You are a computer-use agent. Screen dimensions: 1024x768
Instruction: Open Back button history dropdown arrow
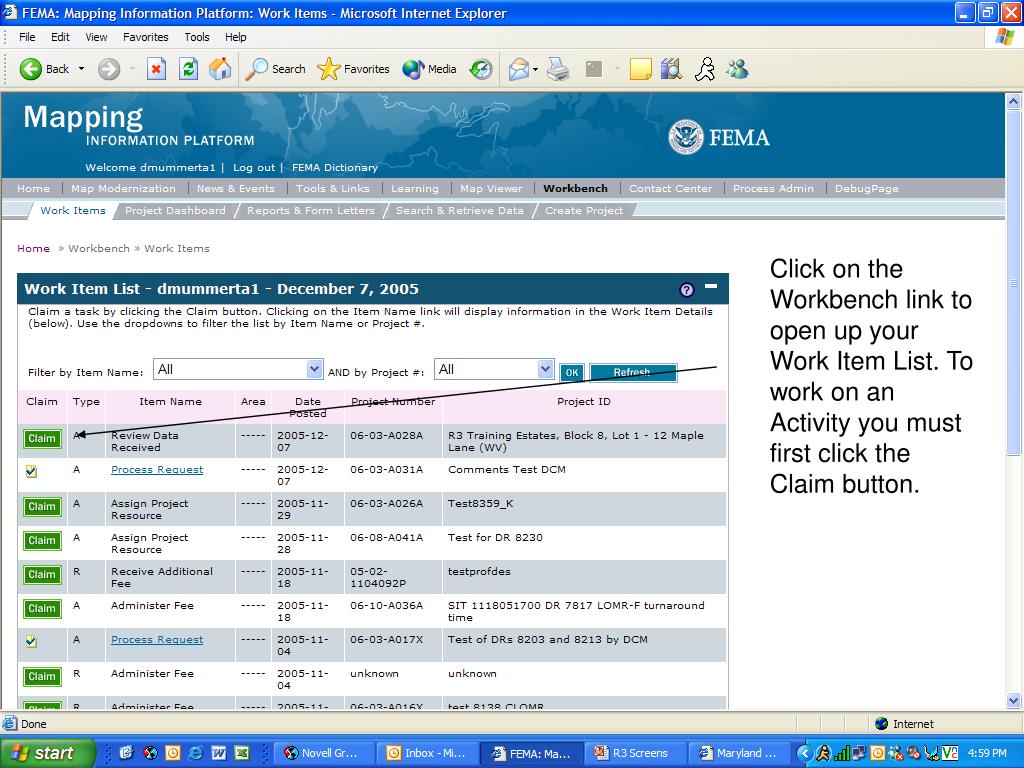click(81, 69)
